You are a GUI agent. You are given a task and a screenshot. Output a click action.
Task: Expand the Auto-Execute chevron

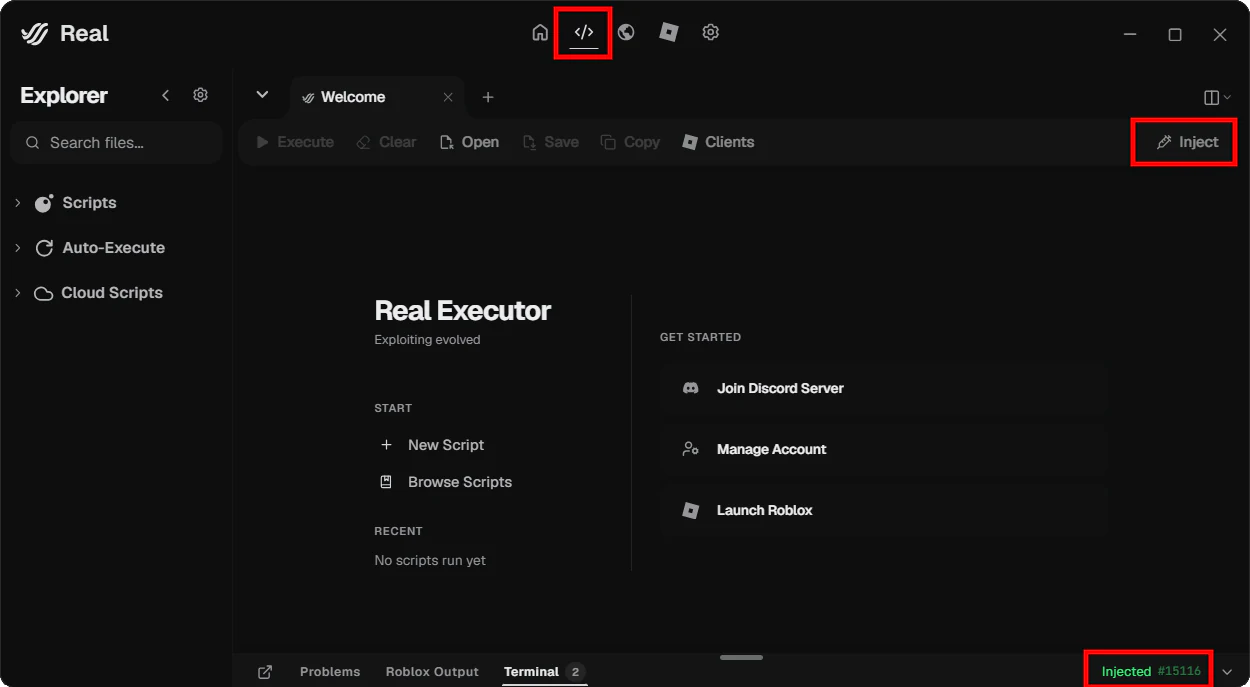17,248
